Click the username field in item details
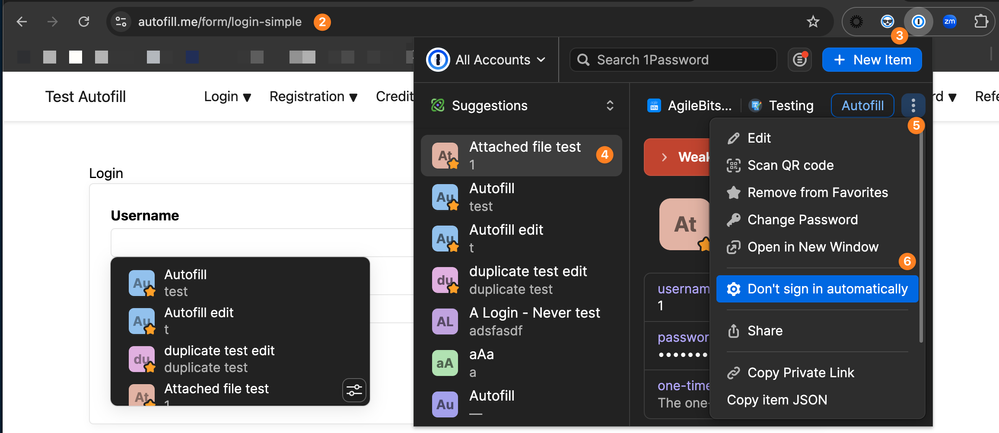 (677, 297)
